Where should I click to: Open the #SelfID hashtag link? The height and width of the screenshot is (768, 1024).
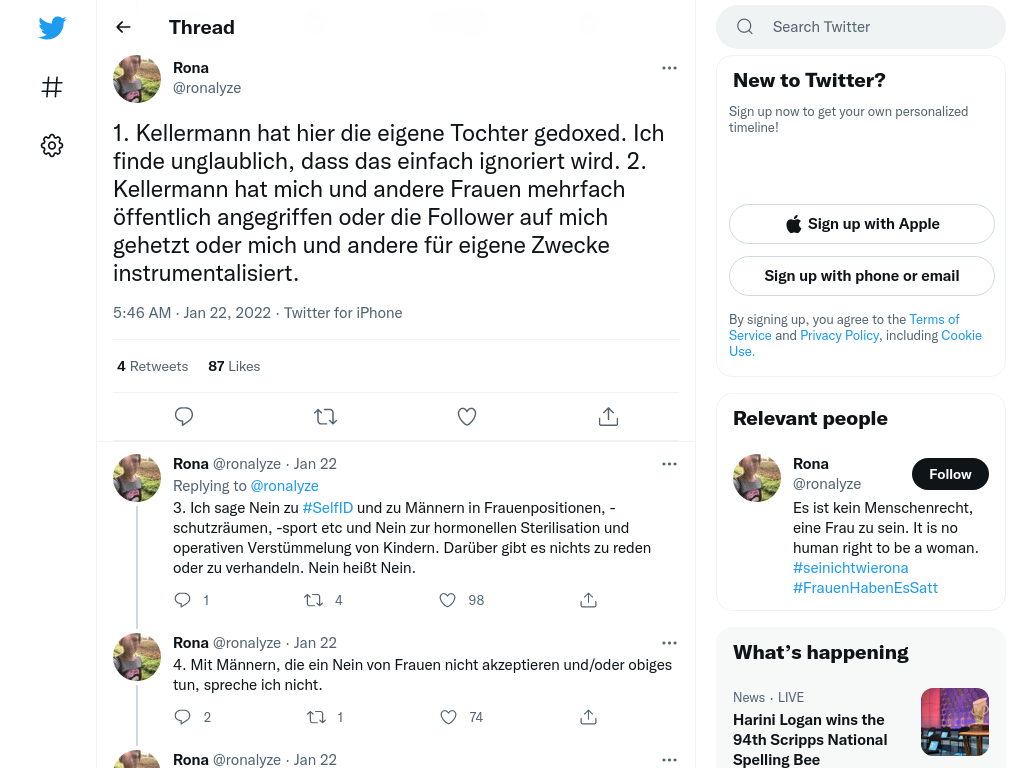click(327, 508)
